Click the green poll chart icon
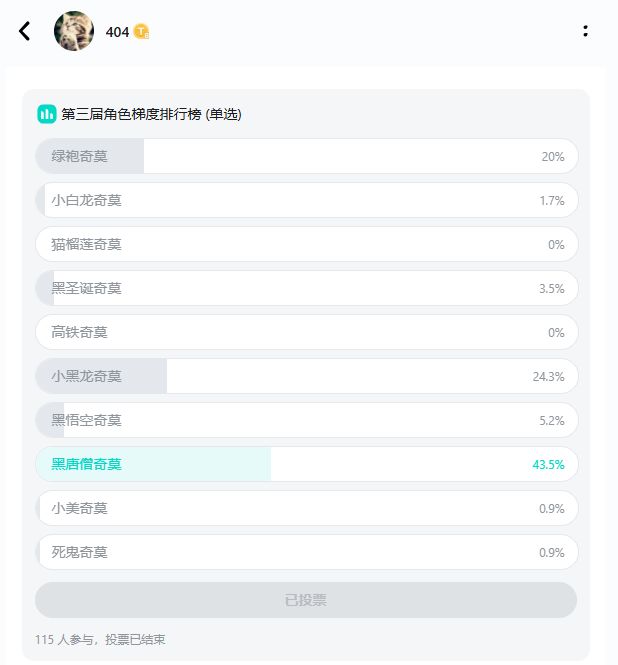Viewport: 618px width, 665px height. 47,114
